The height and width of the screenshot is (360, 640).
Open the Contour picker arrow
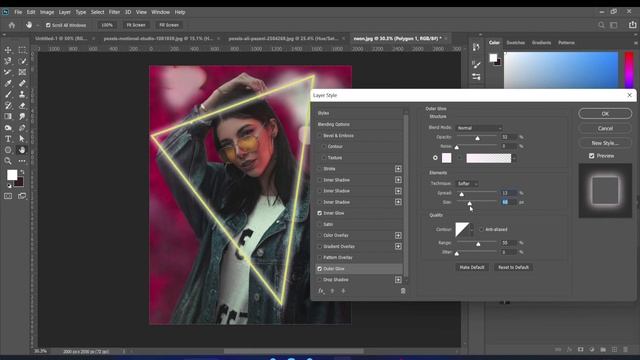point(471,229)
